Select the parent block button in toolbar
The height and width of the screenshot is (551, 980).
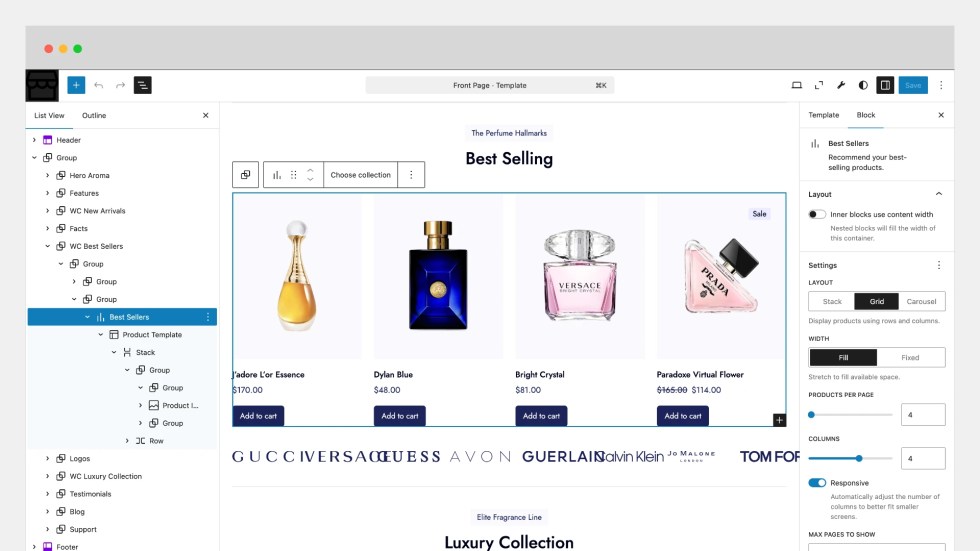(x=245, y=175)
